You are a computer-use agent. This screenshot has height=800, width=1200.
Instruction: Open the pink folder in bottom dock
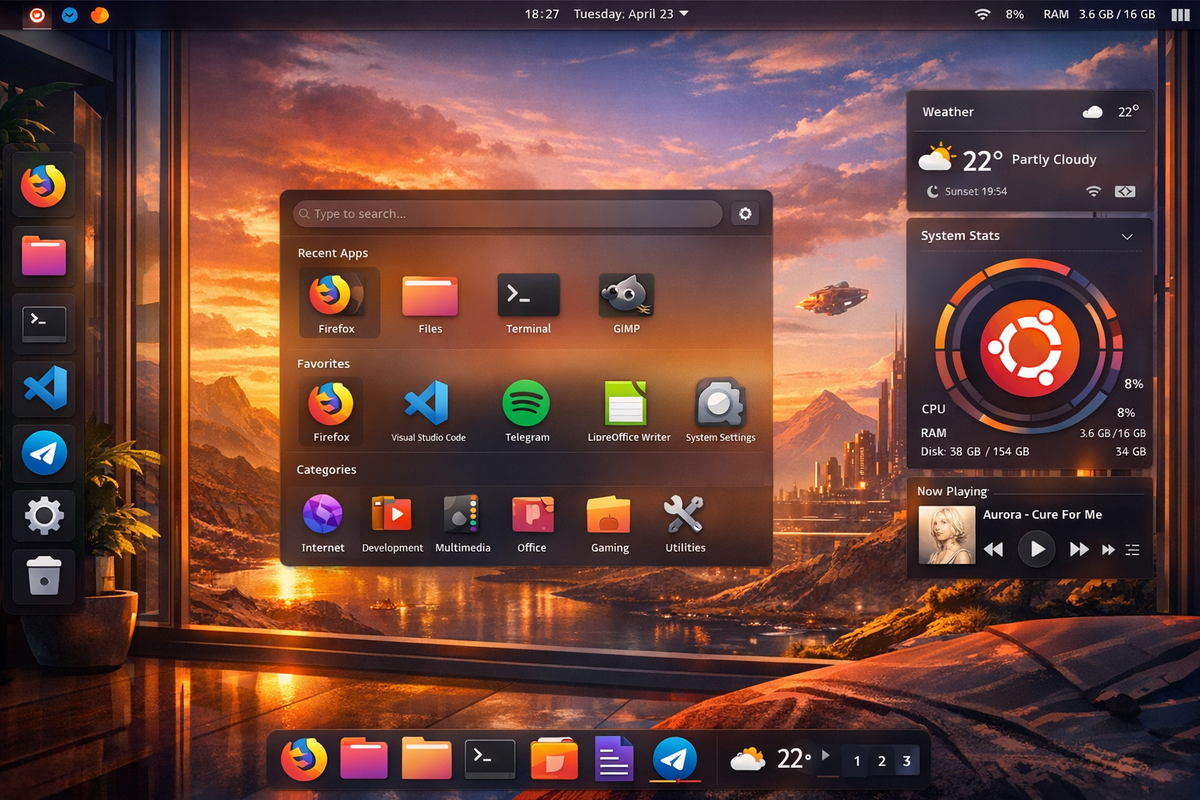(365, 758)
